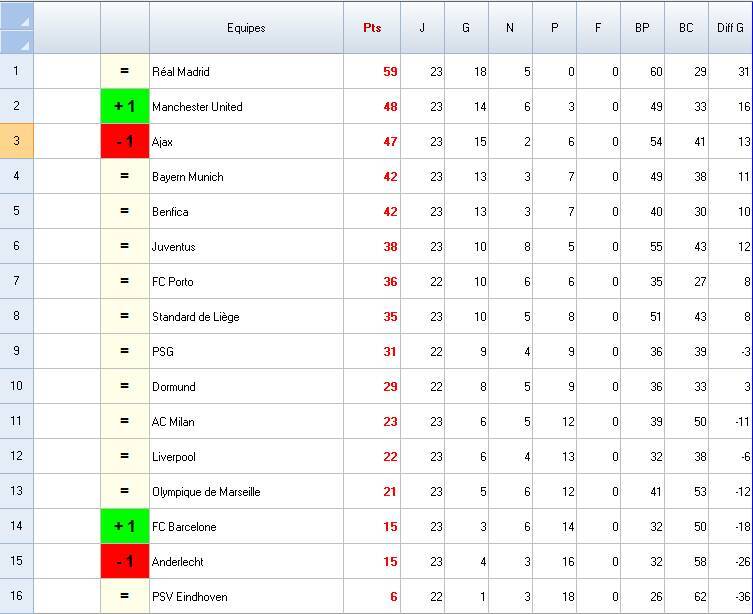The height and width of the screenshot is (614, 753).
Task: Click the equals indicator beside PSV Eindhoven
Action: pyautogui.click(x=125, y=596)
